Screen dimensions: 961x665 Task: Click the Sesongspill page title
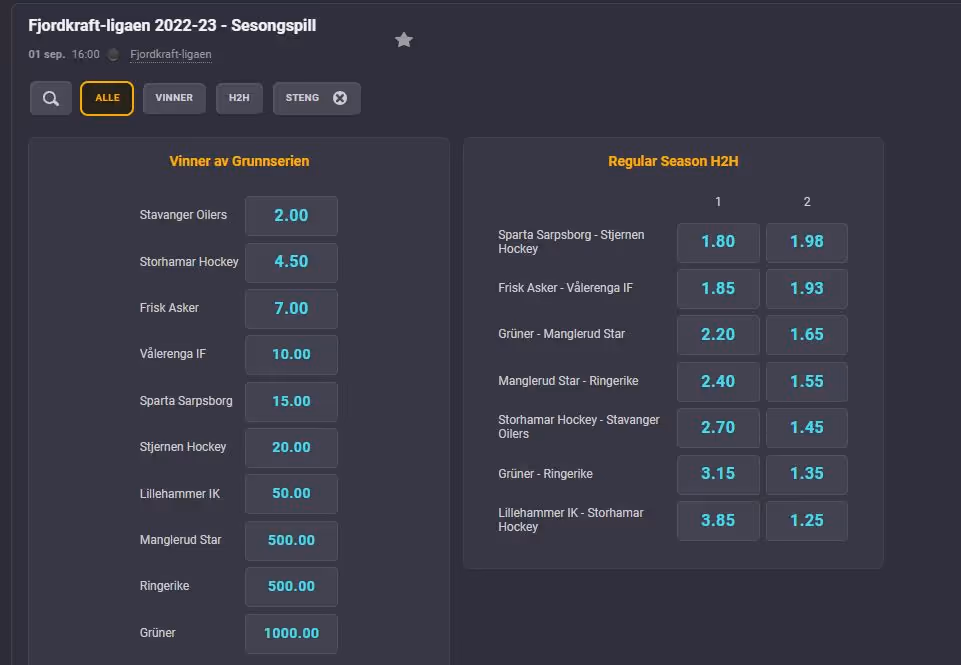tap(172, 26)
